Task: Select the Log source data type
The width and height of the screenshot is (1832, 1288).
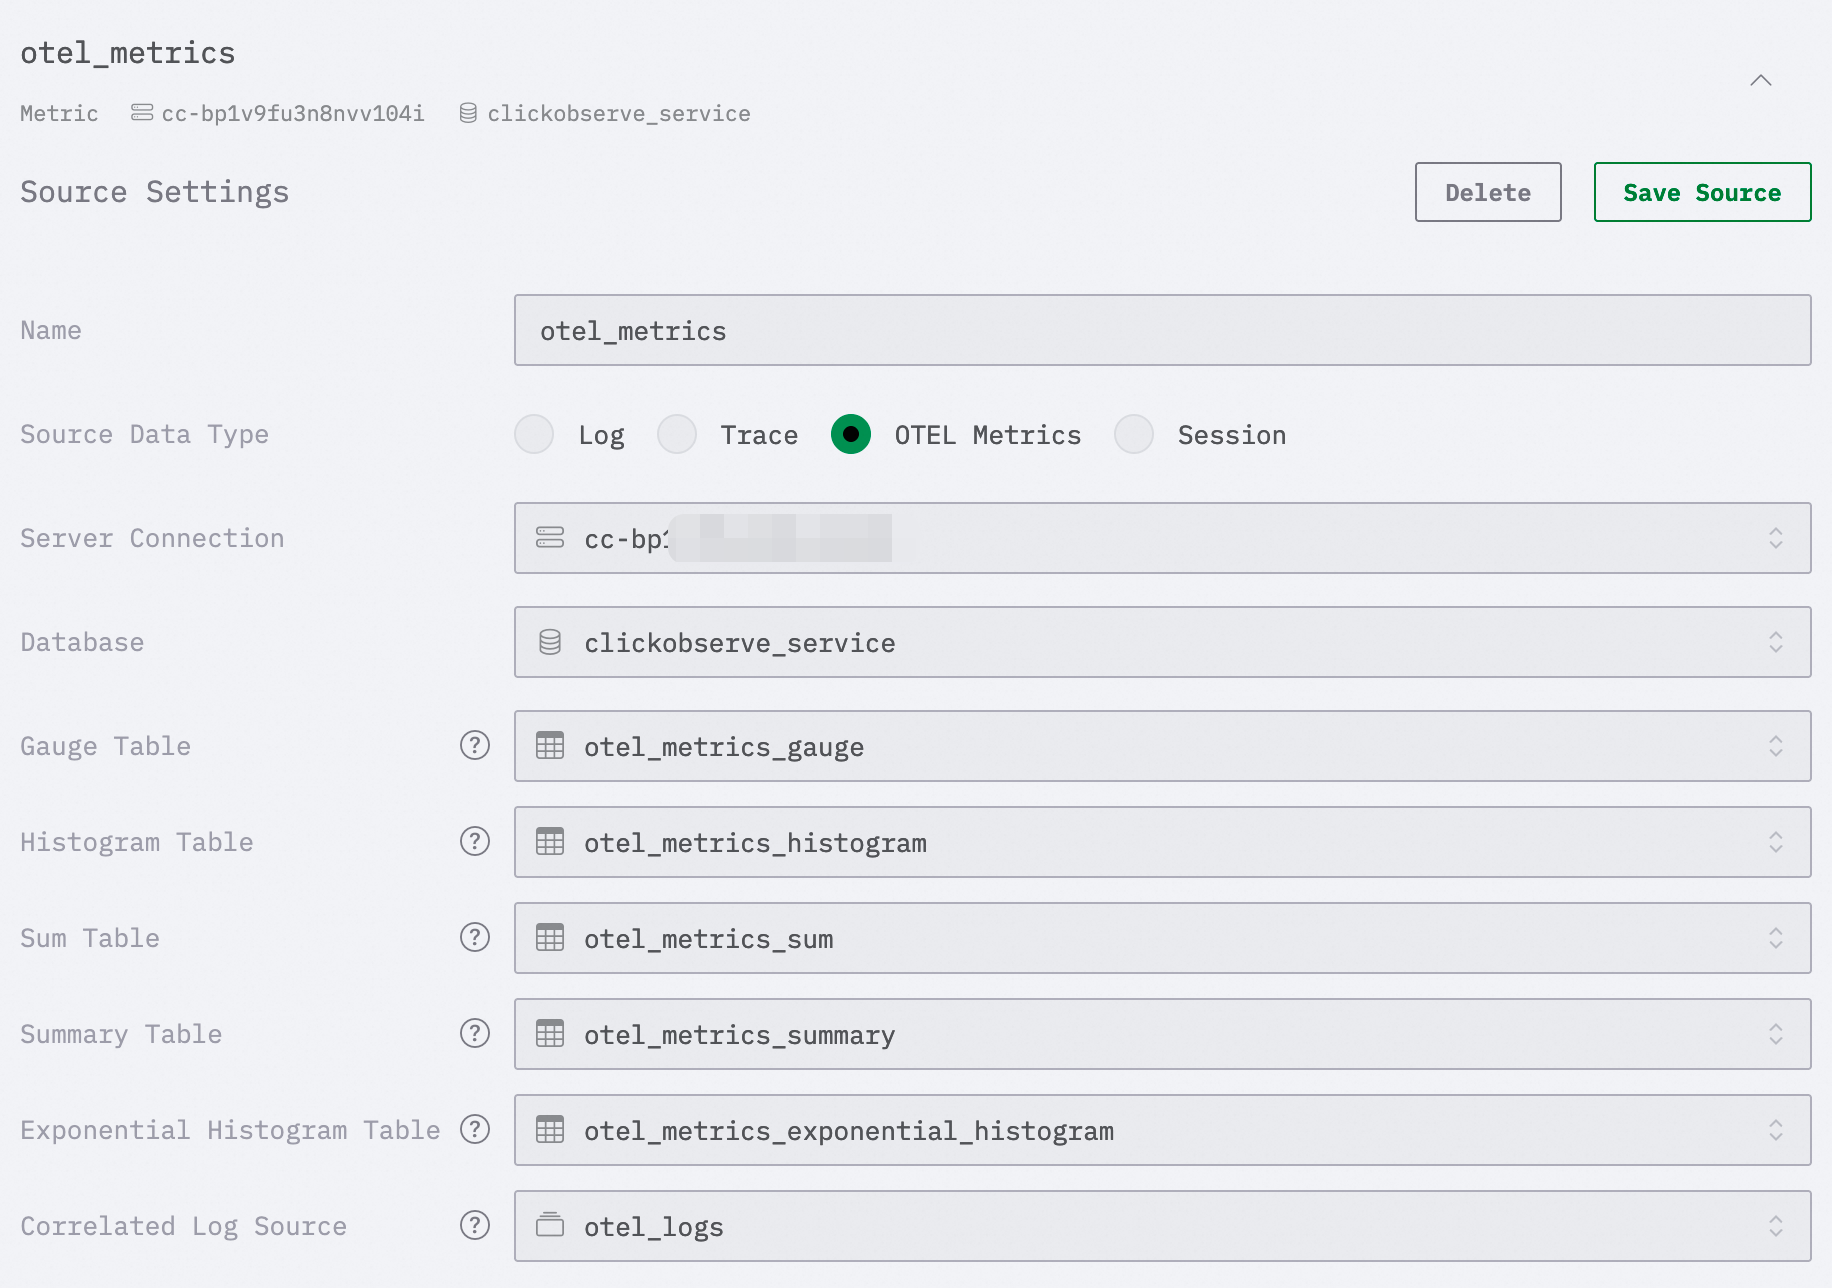Action: [534, 434]
